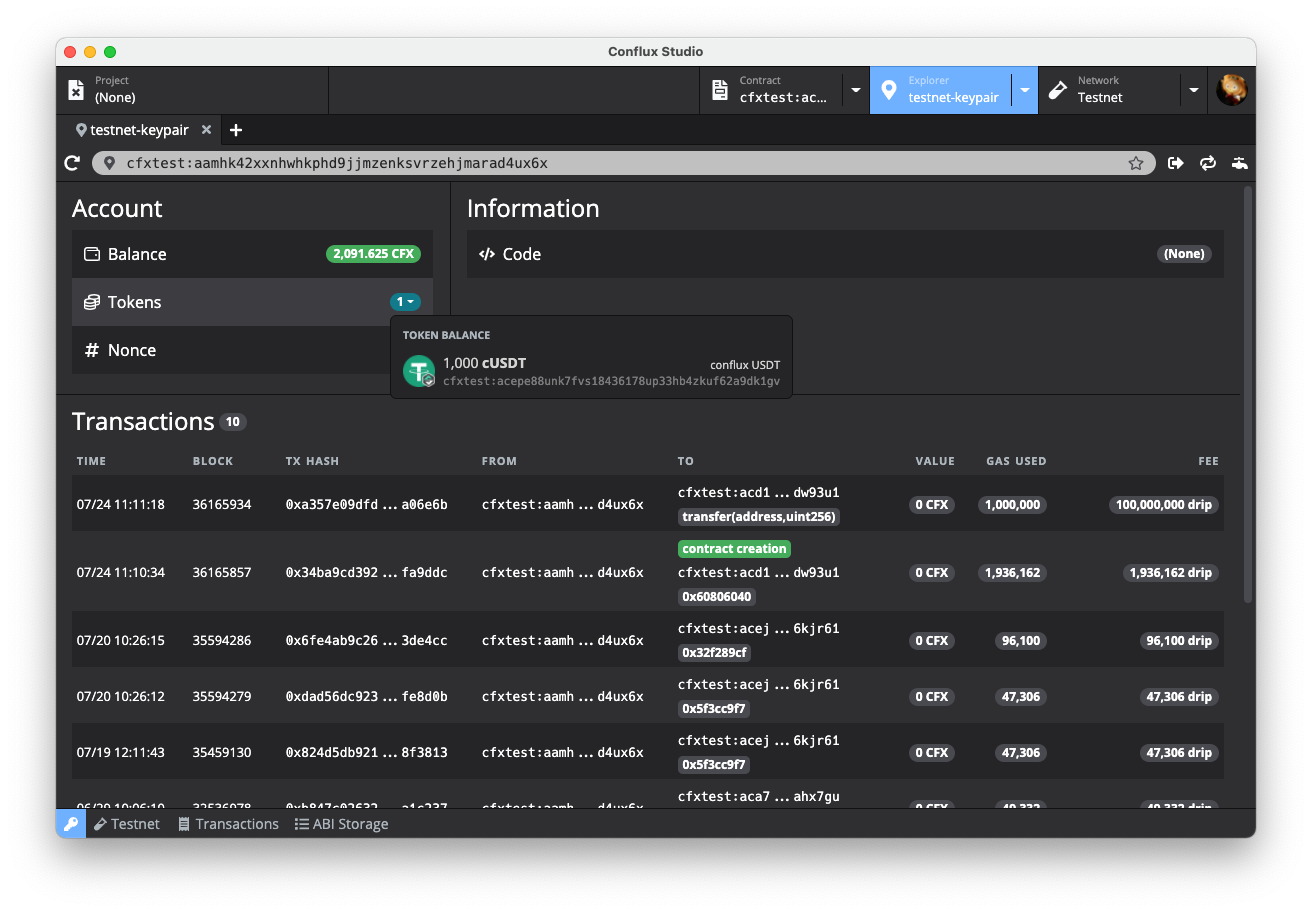Click the Project file icon
1312x912 pixels.
tap(76, 90)
